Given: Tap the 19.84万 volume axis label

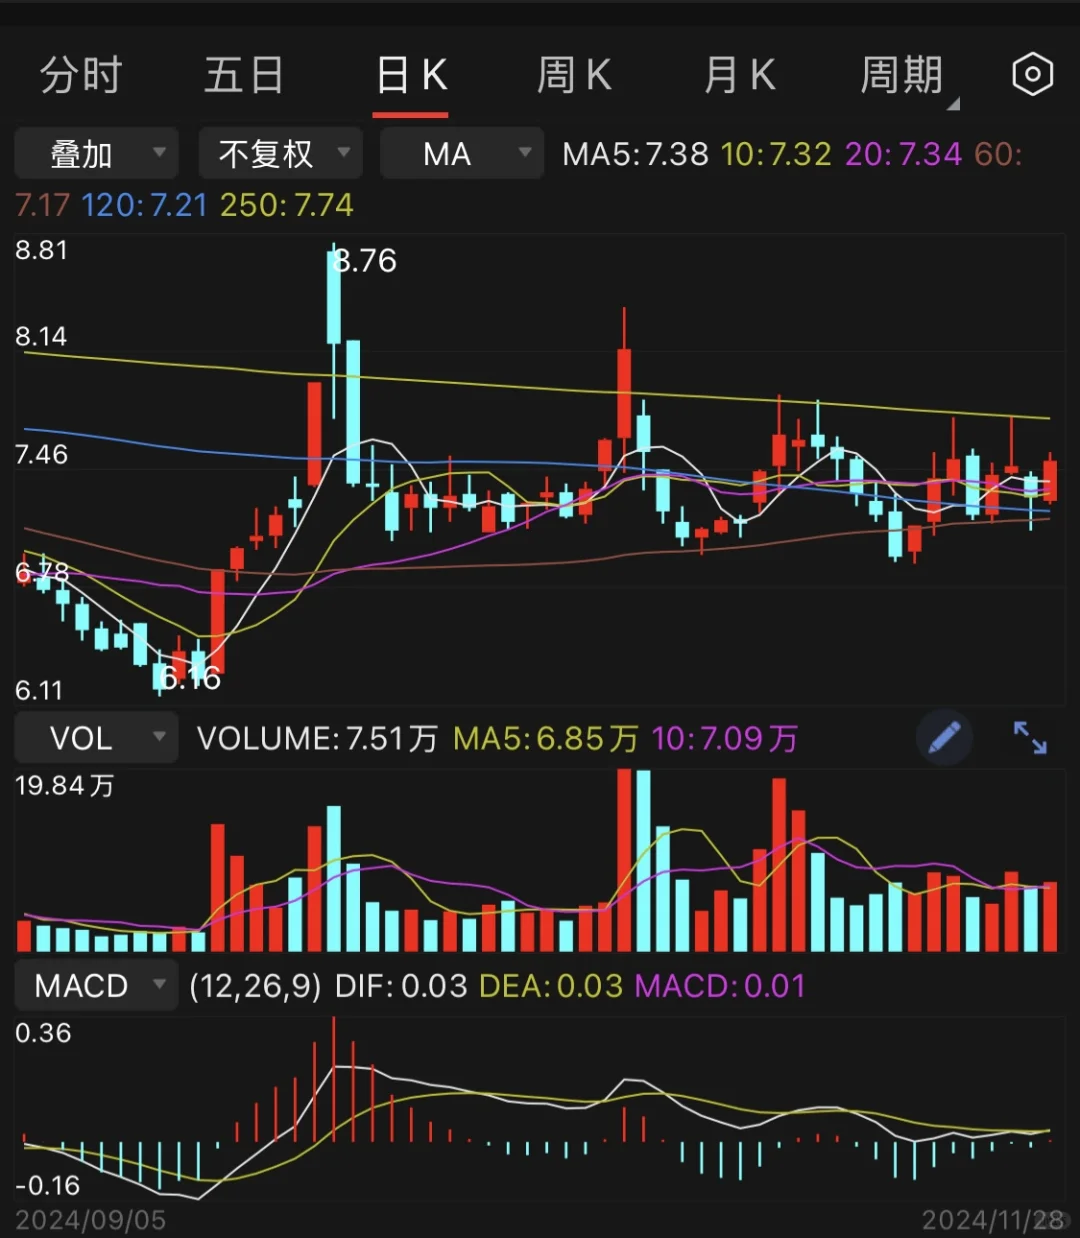Looking at the screenshot, I should click(64, 786).
